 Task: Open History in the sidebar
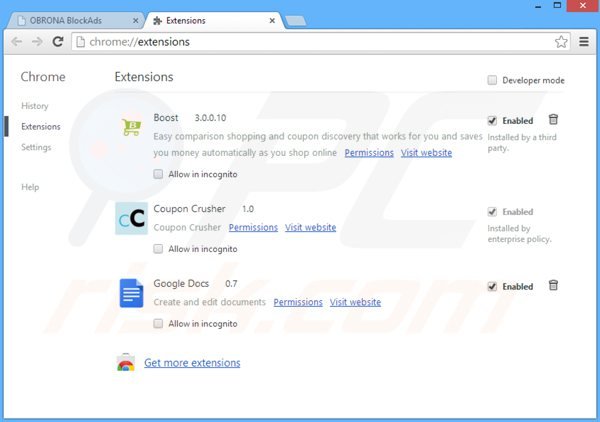35,106
